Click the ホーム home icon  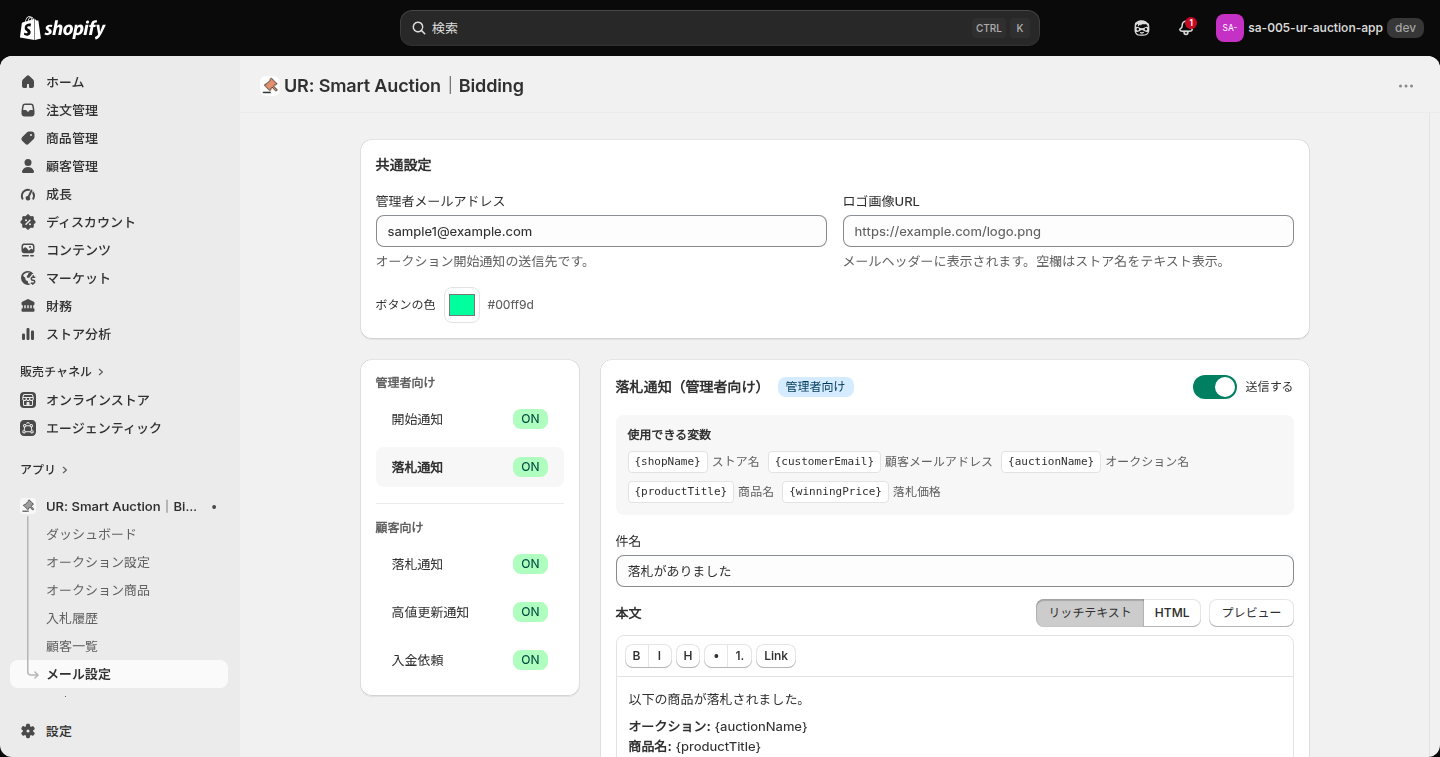coord(28,82)
